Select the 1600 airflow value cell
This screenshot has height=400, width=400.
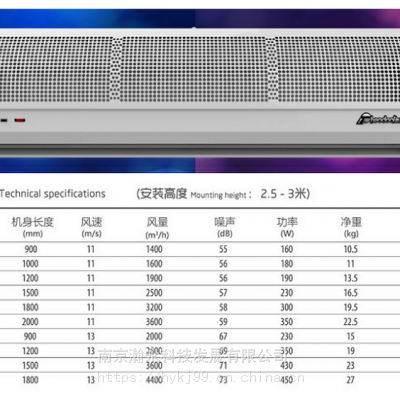pyautogui.click(x=154, y=264)
